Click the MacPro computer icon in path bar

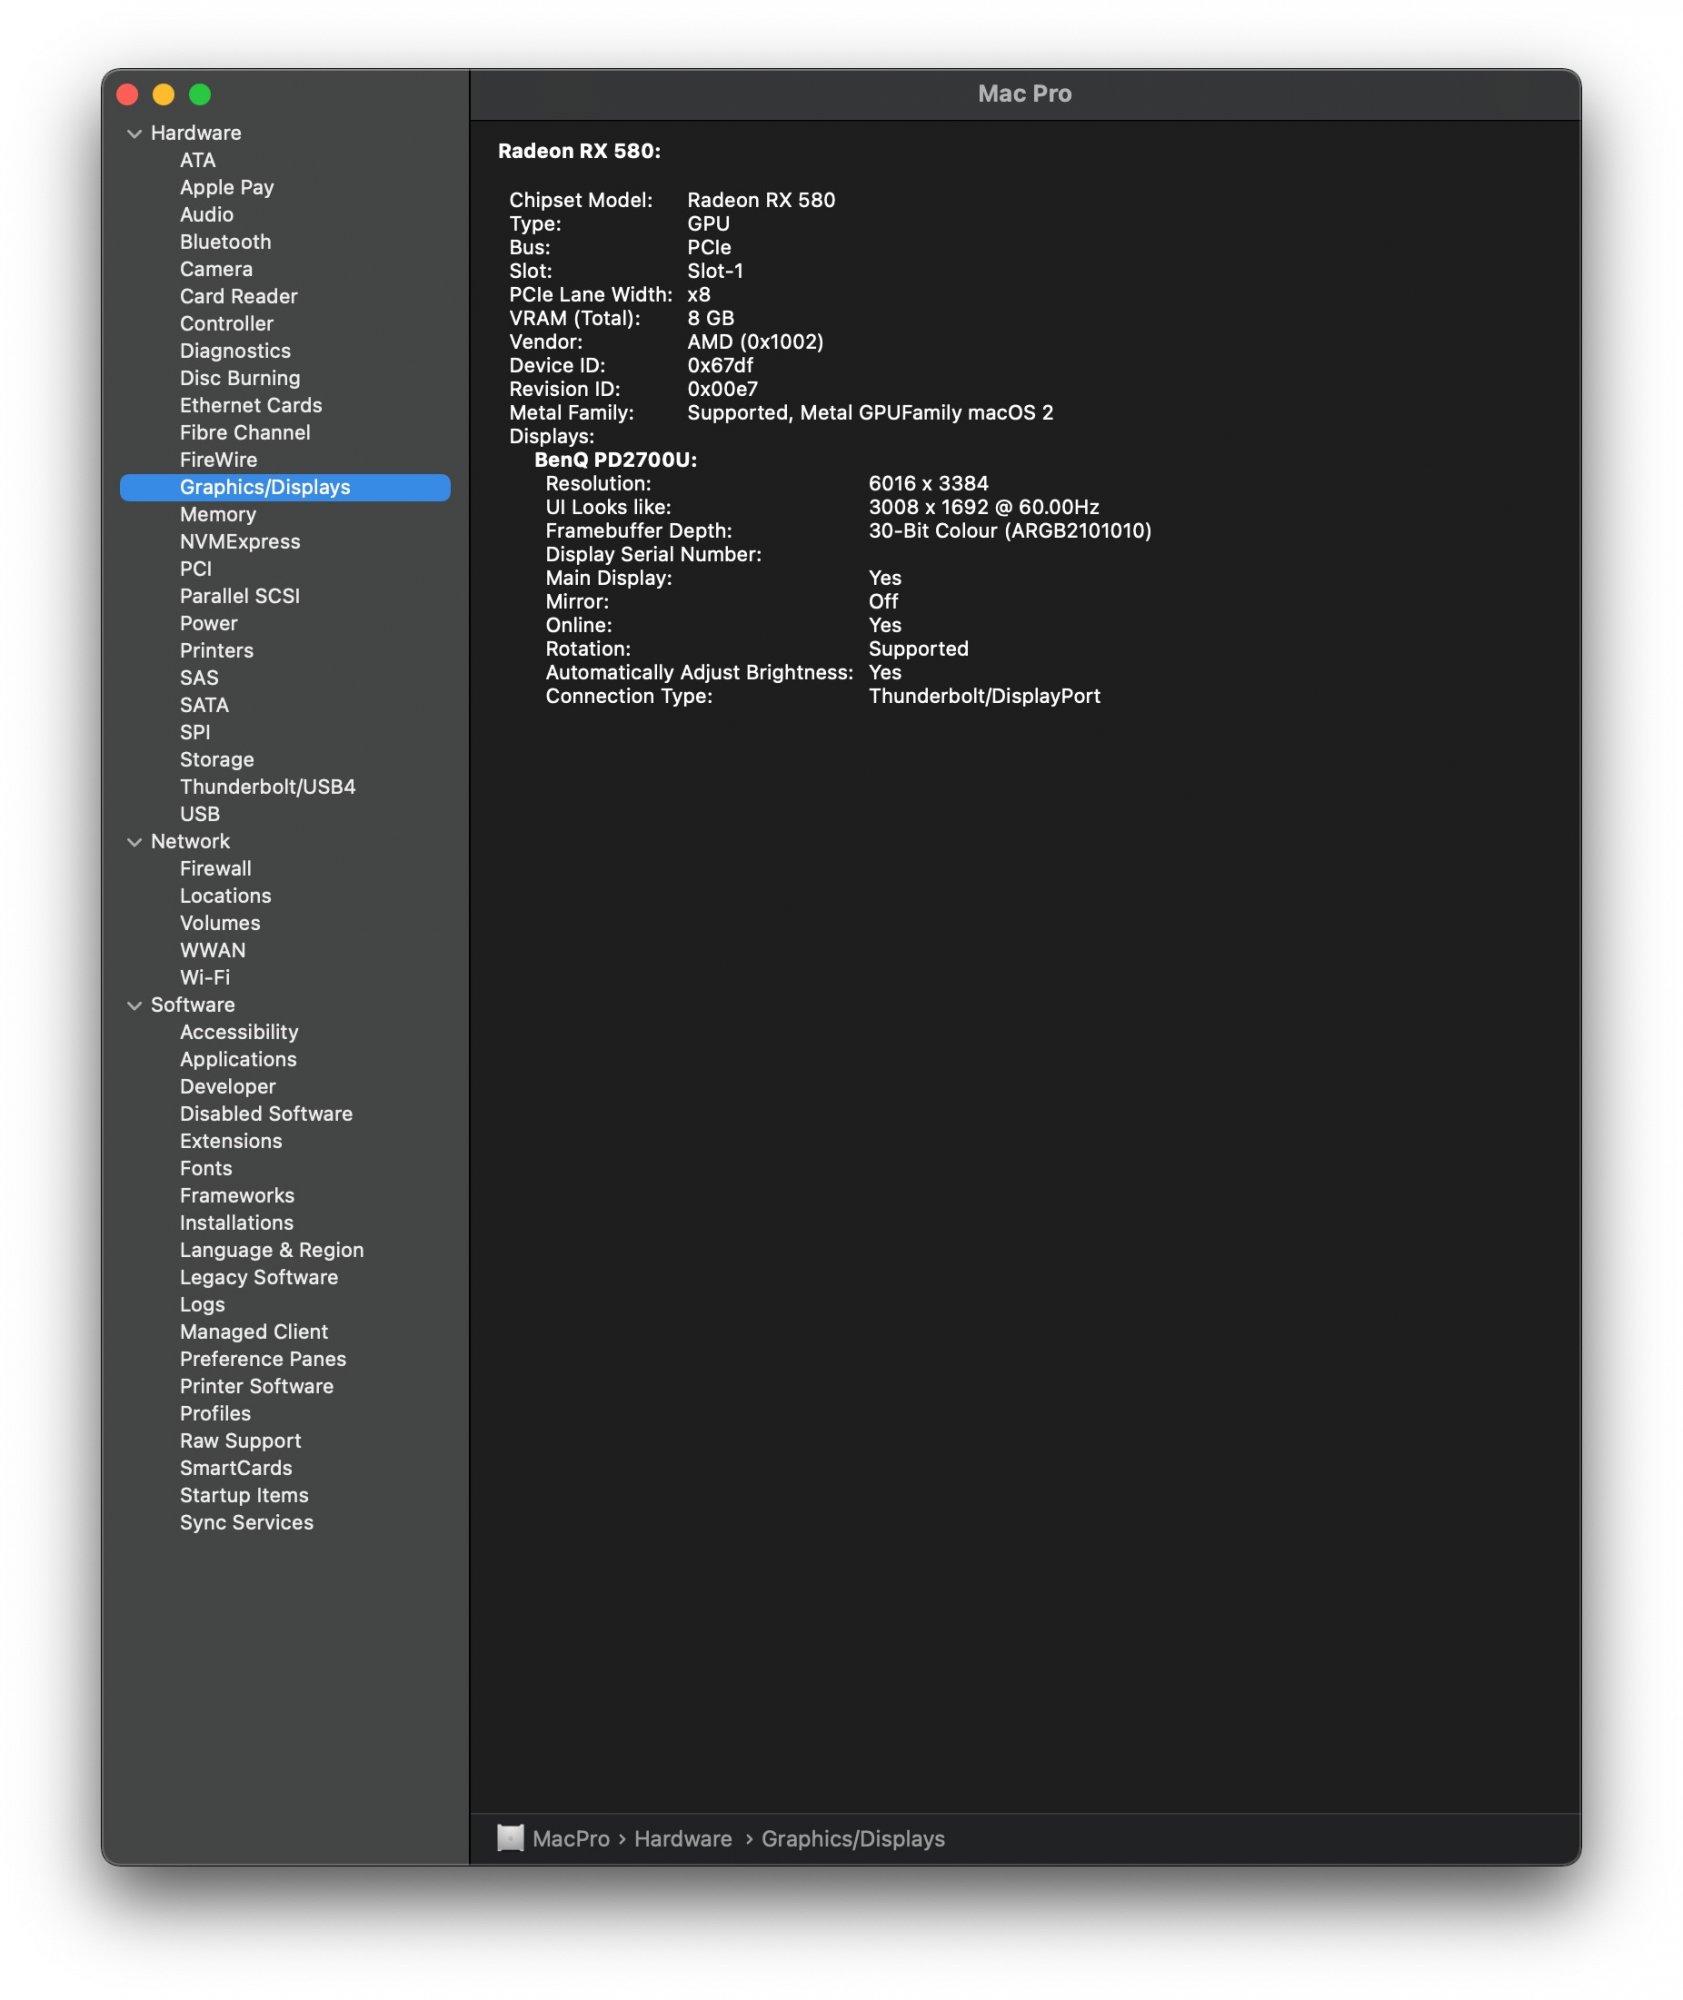coord(510,1838)
